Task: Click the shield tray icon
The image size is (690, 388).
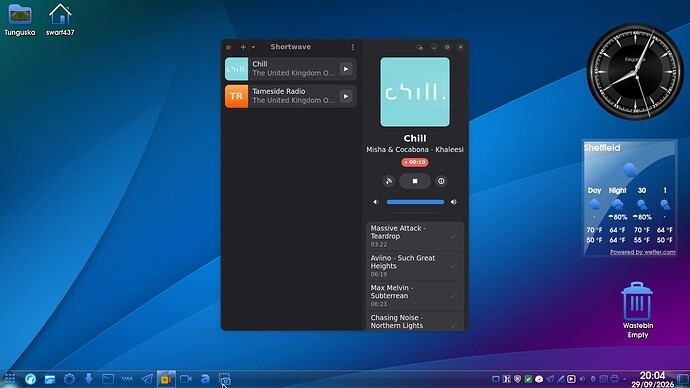Action: (518, 379)
